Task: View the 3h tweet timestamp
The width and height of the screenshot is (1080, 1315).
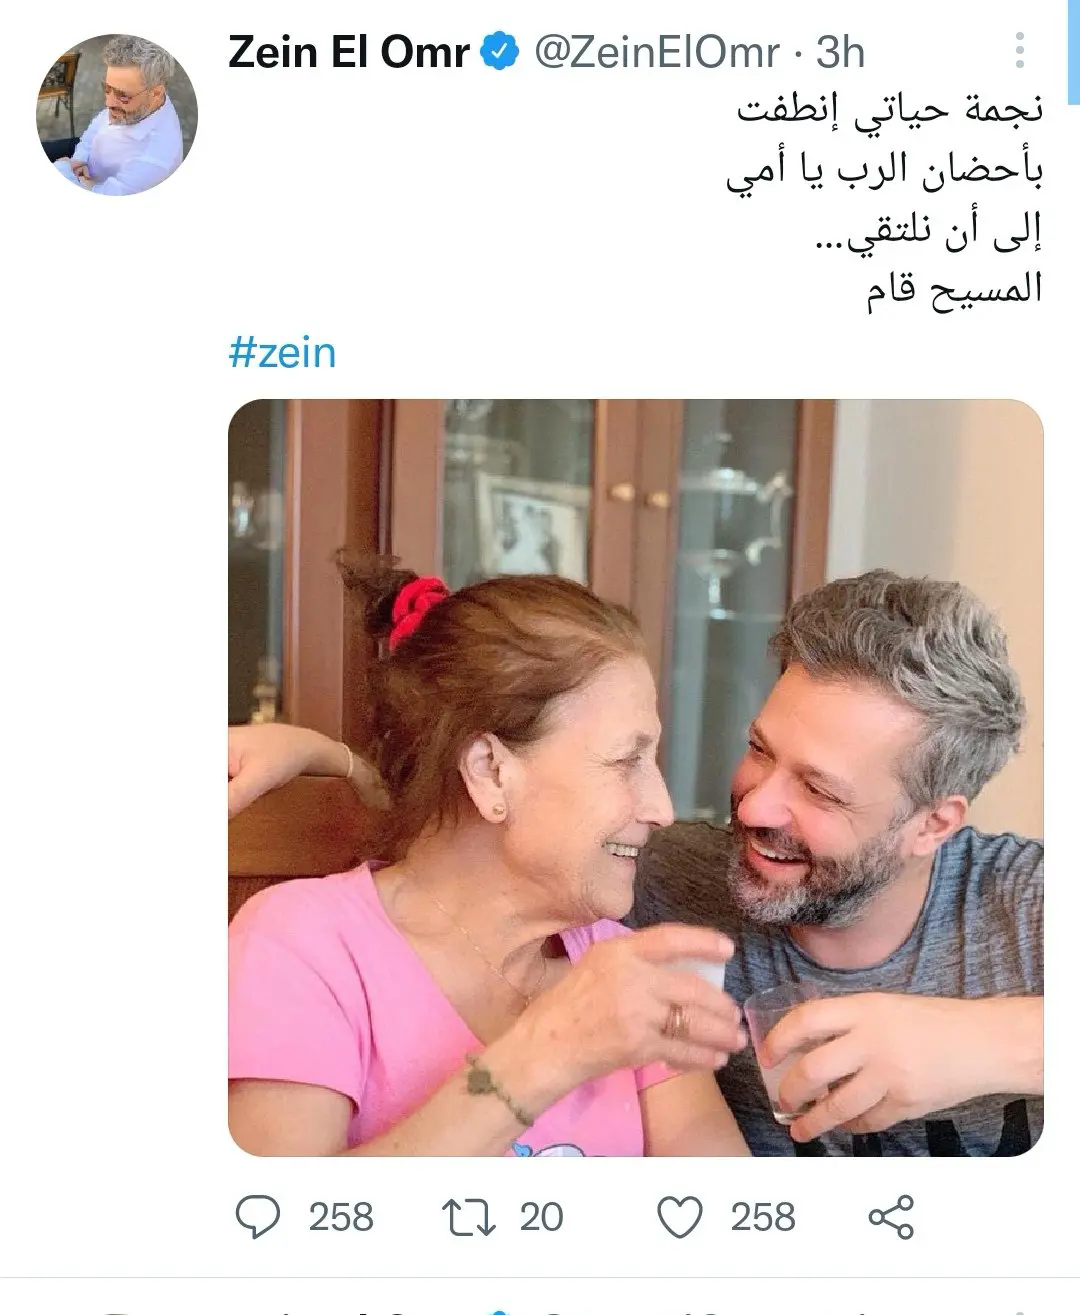Action: (x=840, y=52)
